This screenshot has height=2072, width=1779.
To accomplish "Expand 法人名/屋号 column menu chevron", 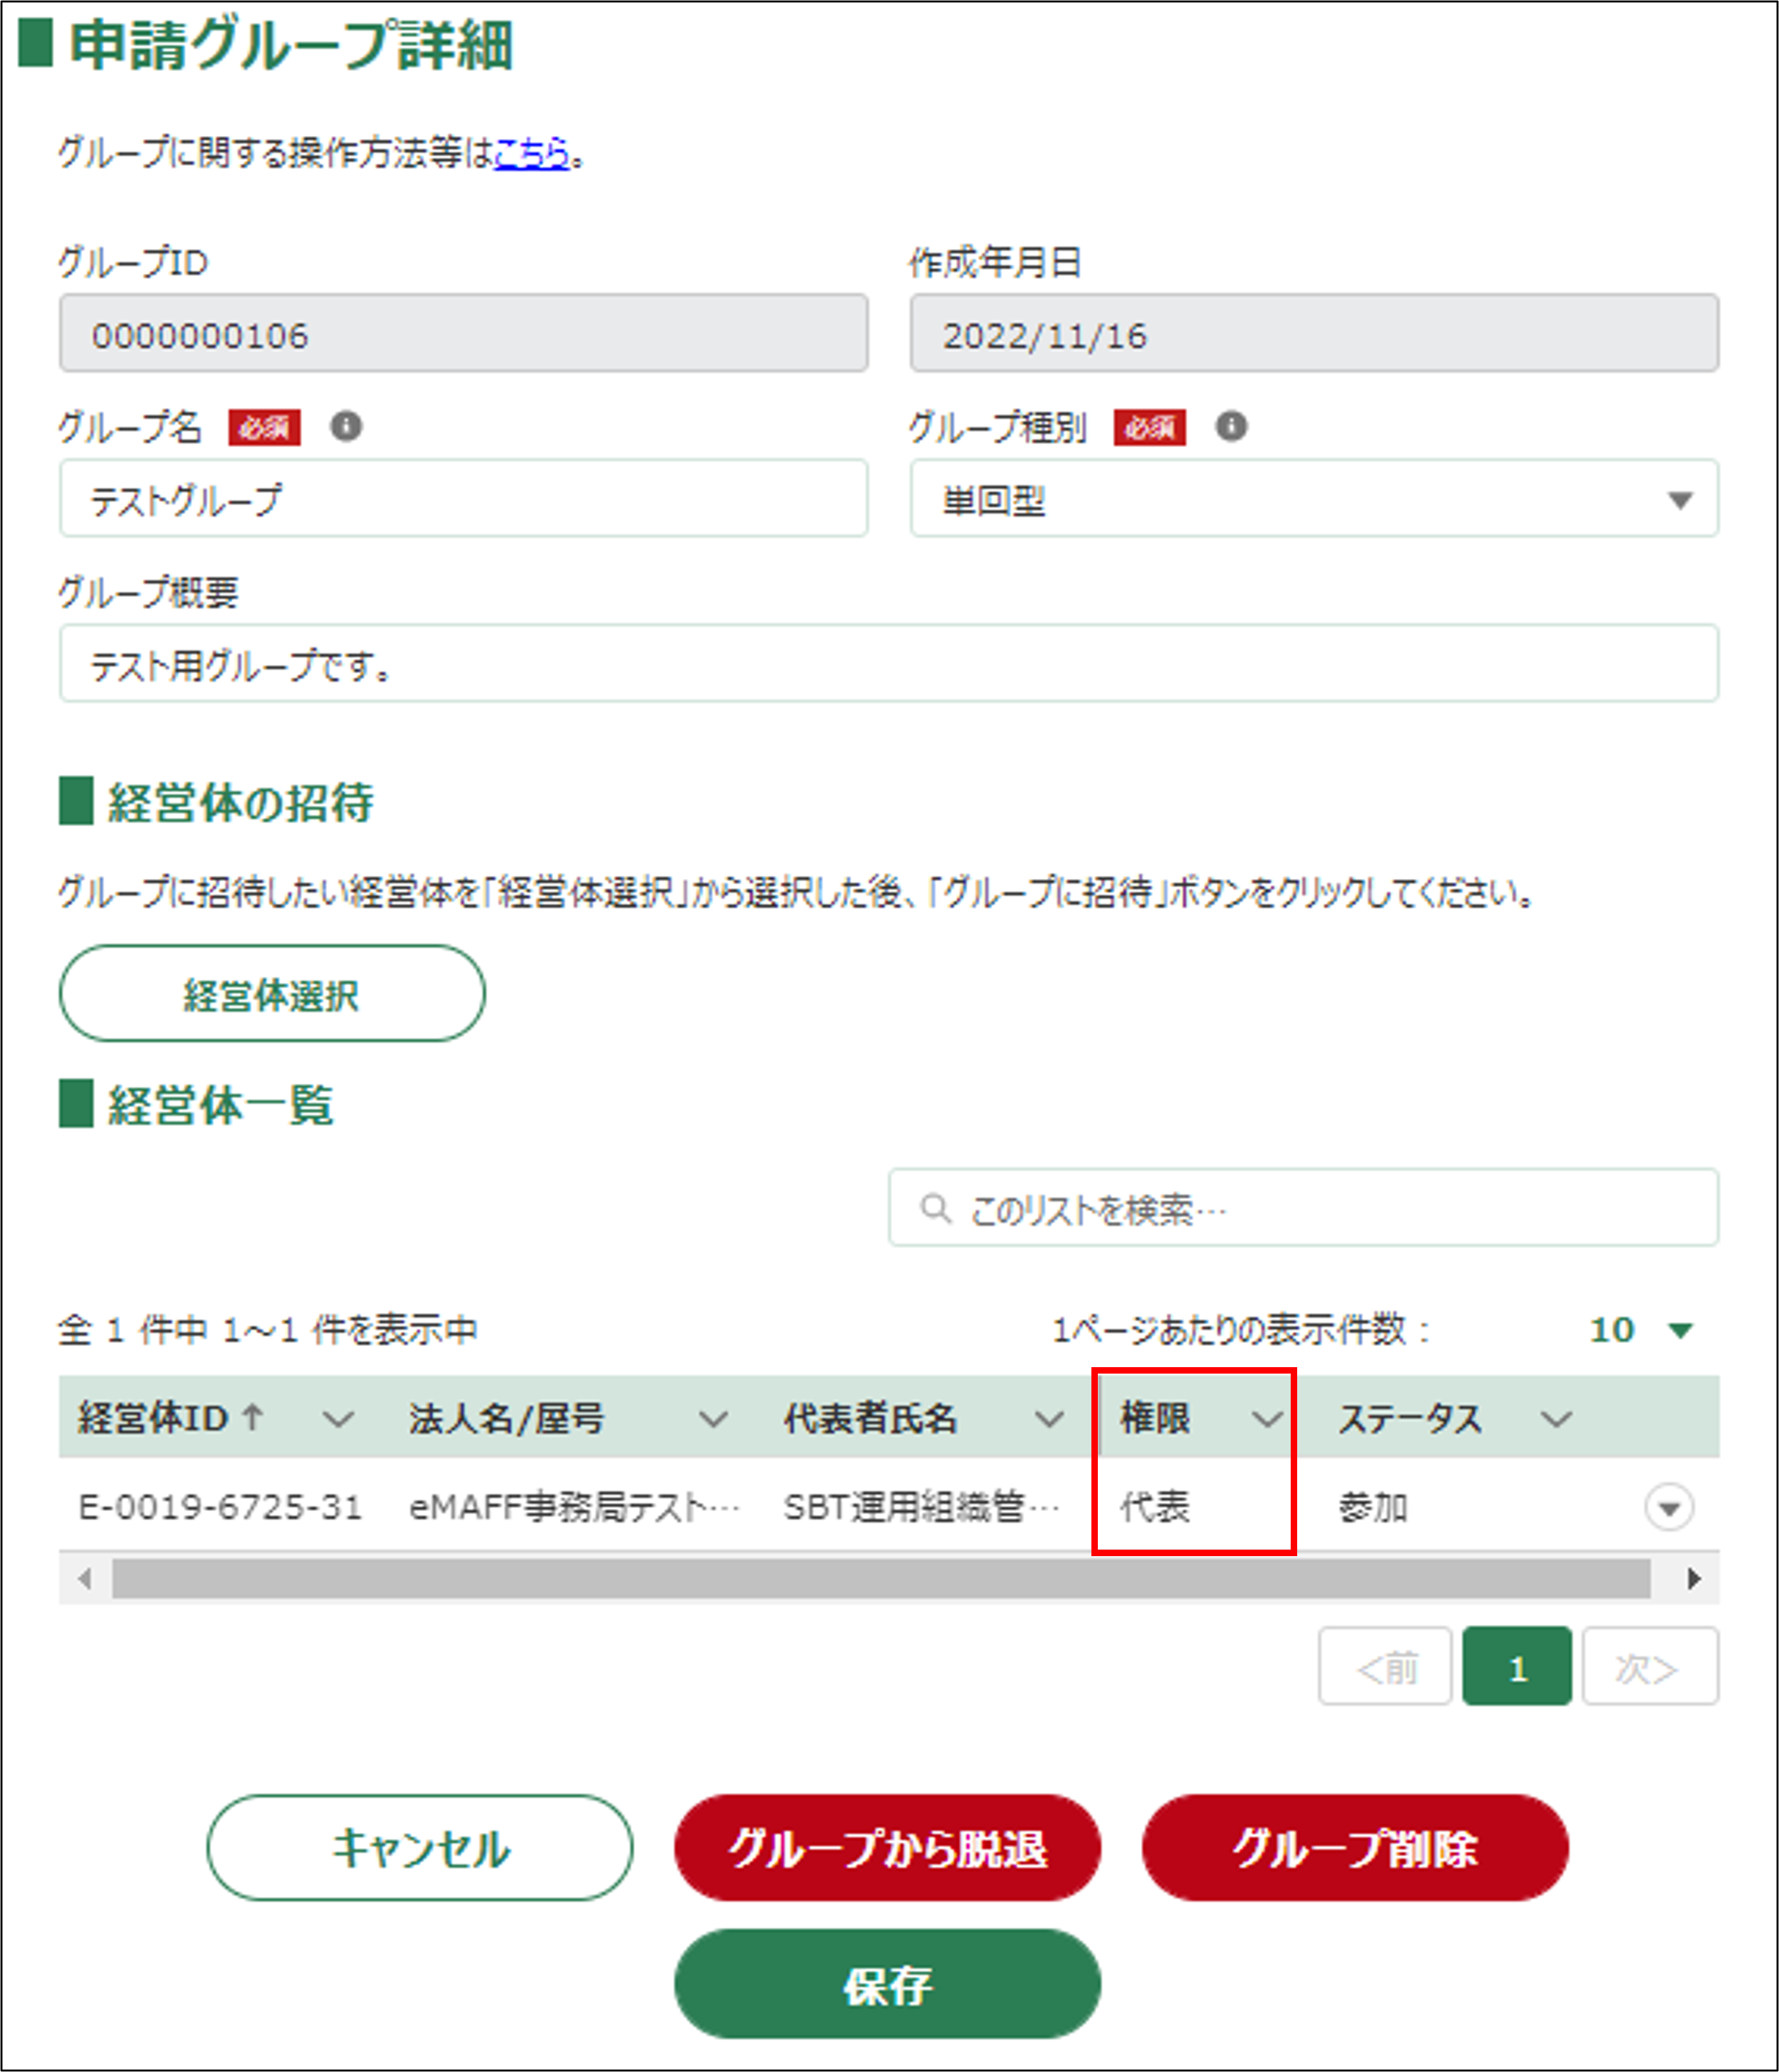I will [x=712, y=1418].
